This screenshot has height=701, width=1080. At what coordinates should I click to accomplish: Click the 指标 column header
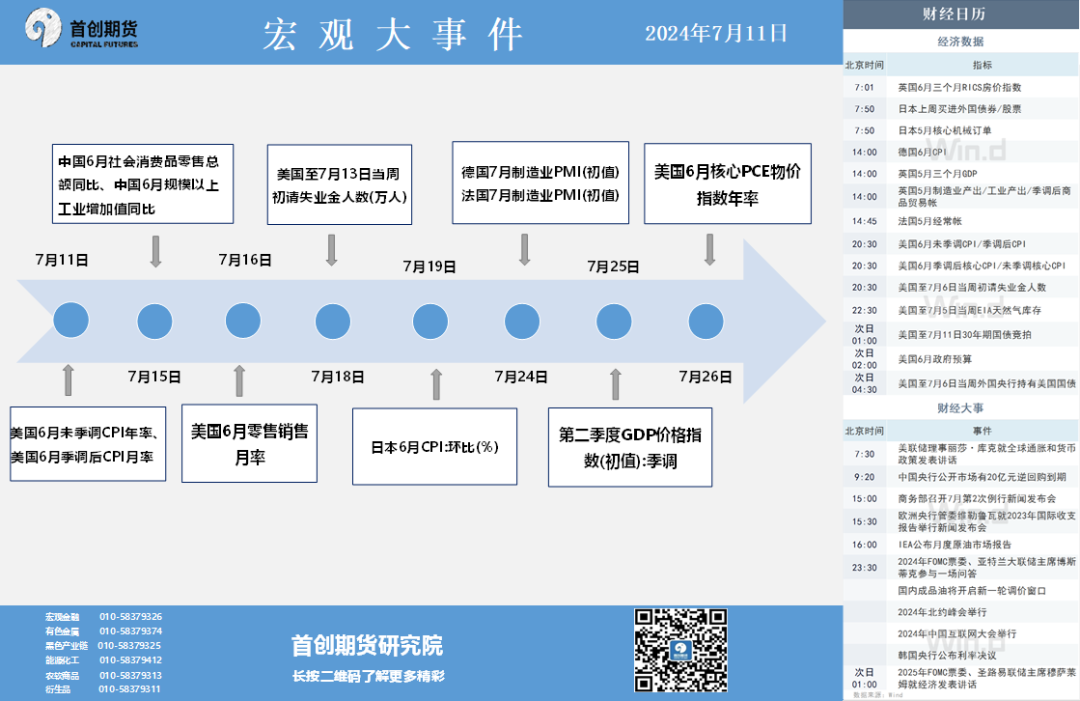point(982,65)
